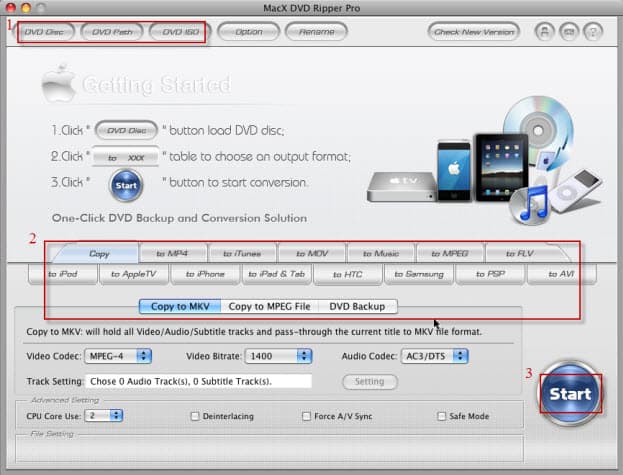
Task: Switch to the to AVI tab
Action: pyautogui.click(x=561, y=274)
